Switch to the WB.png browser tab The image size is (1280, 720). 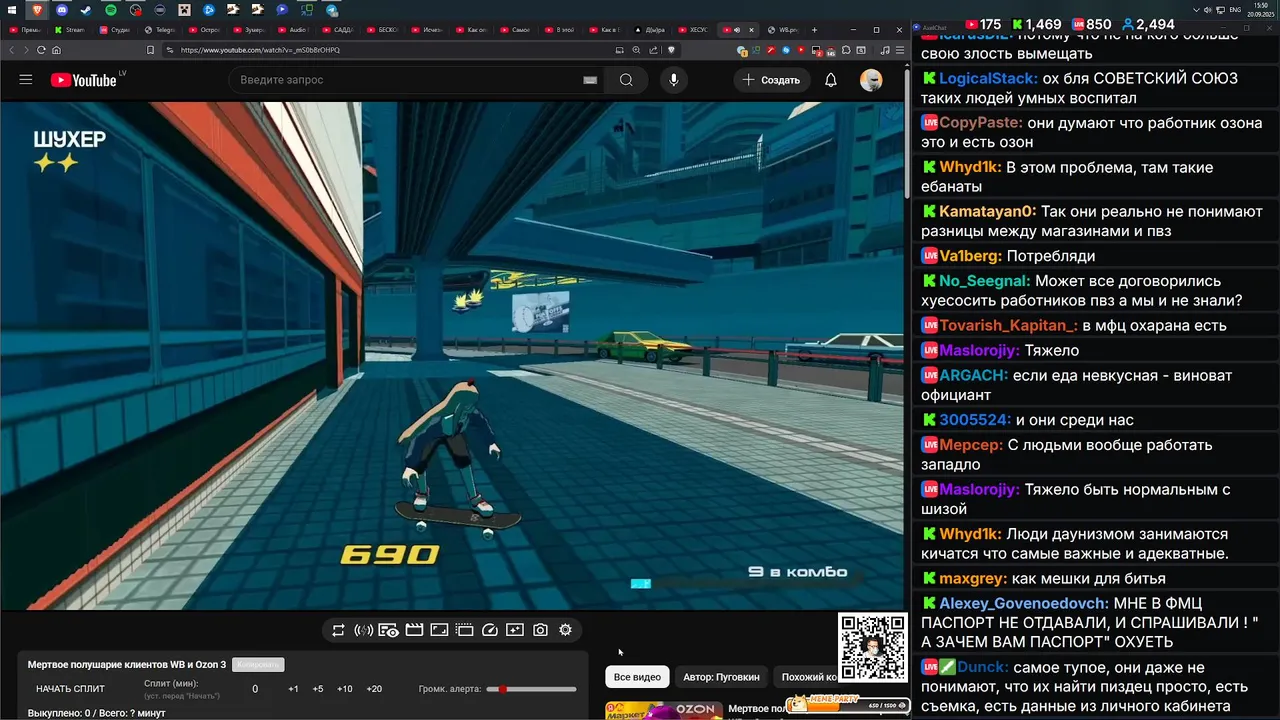point(783,30)
